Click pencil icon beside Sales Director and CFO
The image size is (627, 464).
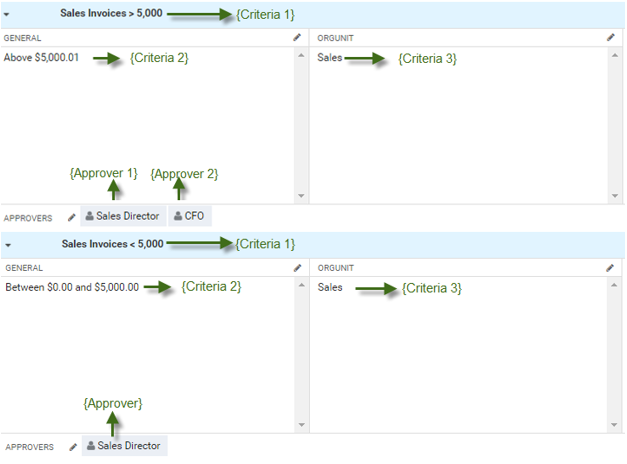click(72, 217)
